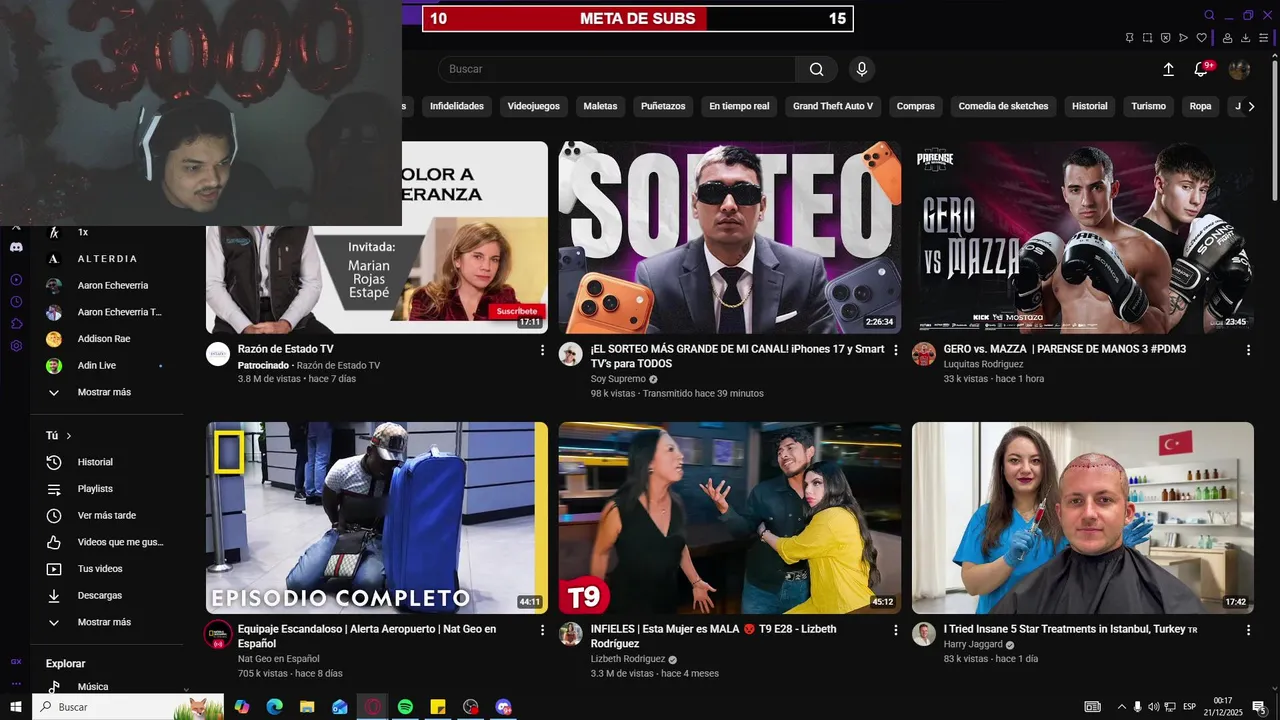Open File Explorer from the taskbar
1280x720 pixels.
(x=307, y=707)
